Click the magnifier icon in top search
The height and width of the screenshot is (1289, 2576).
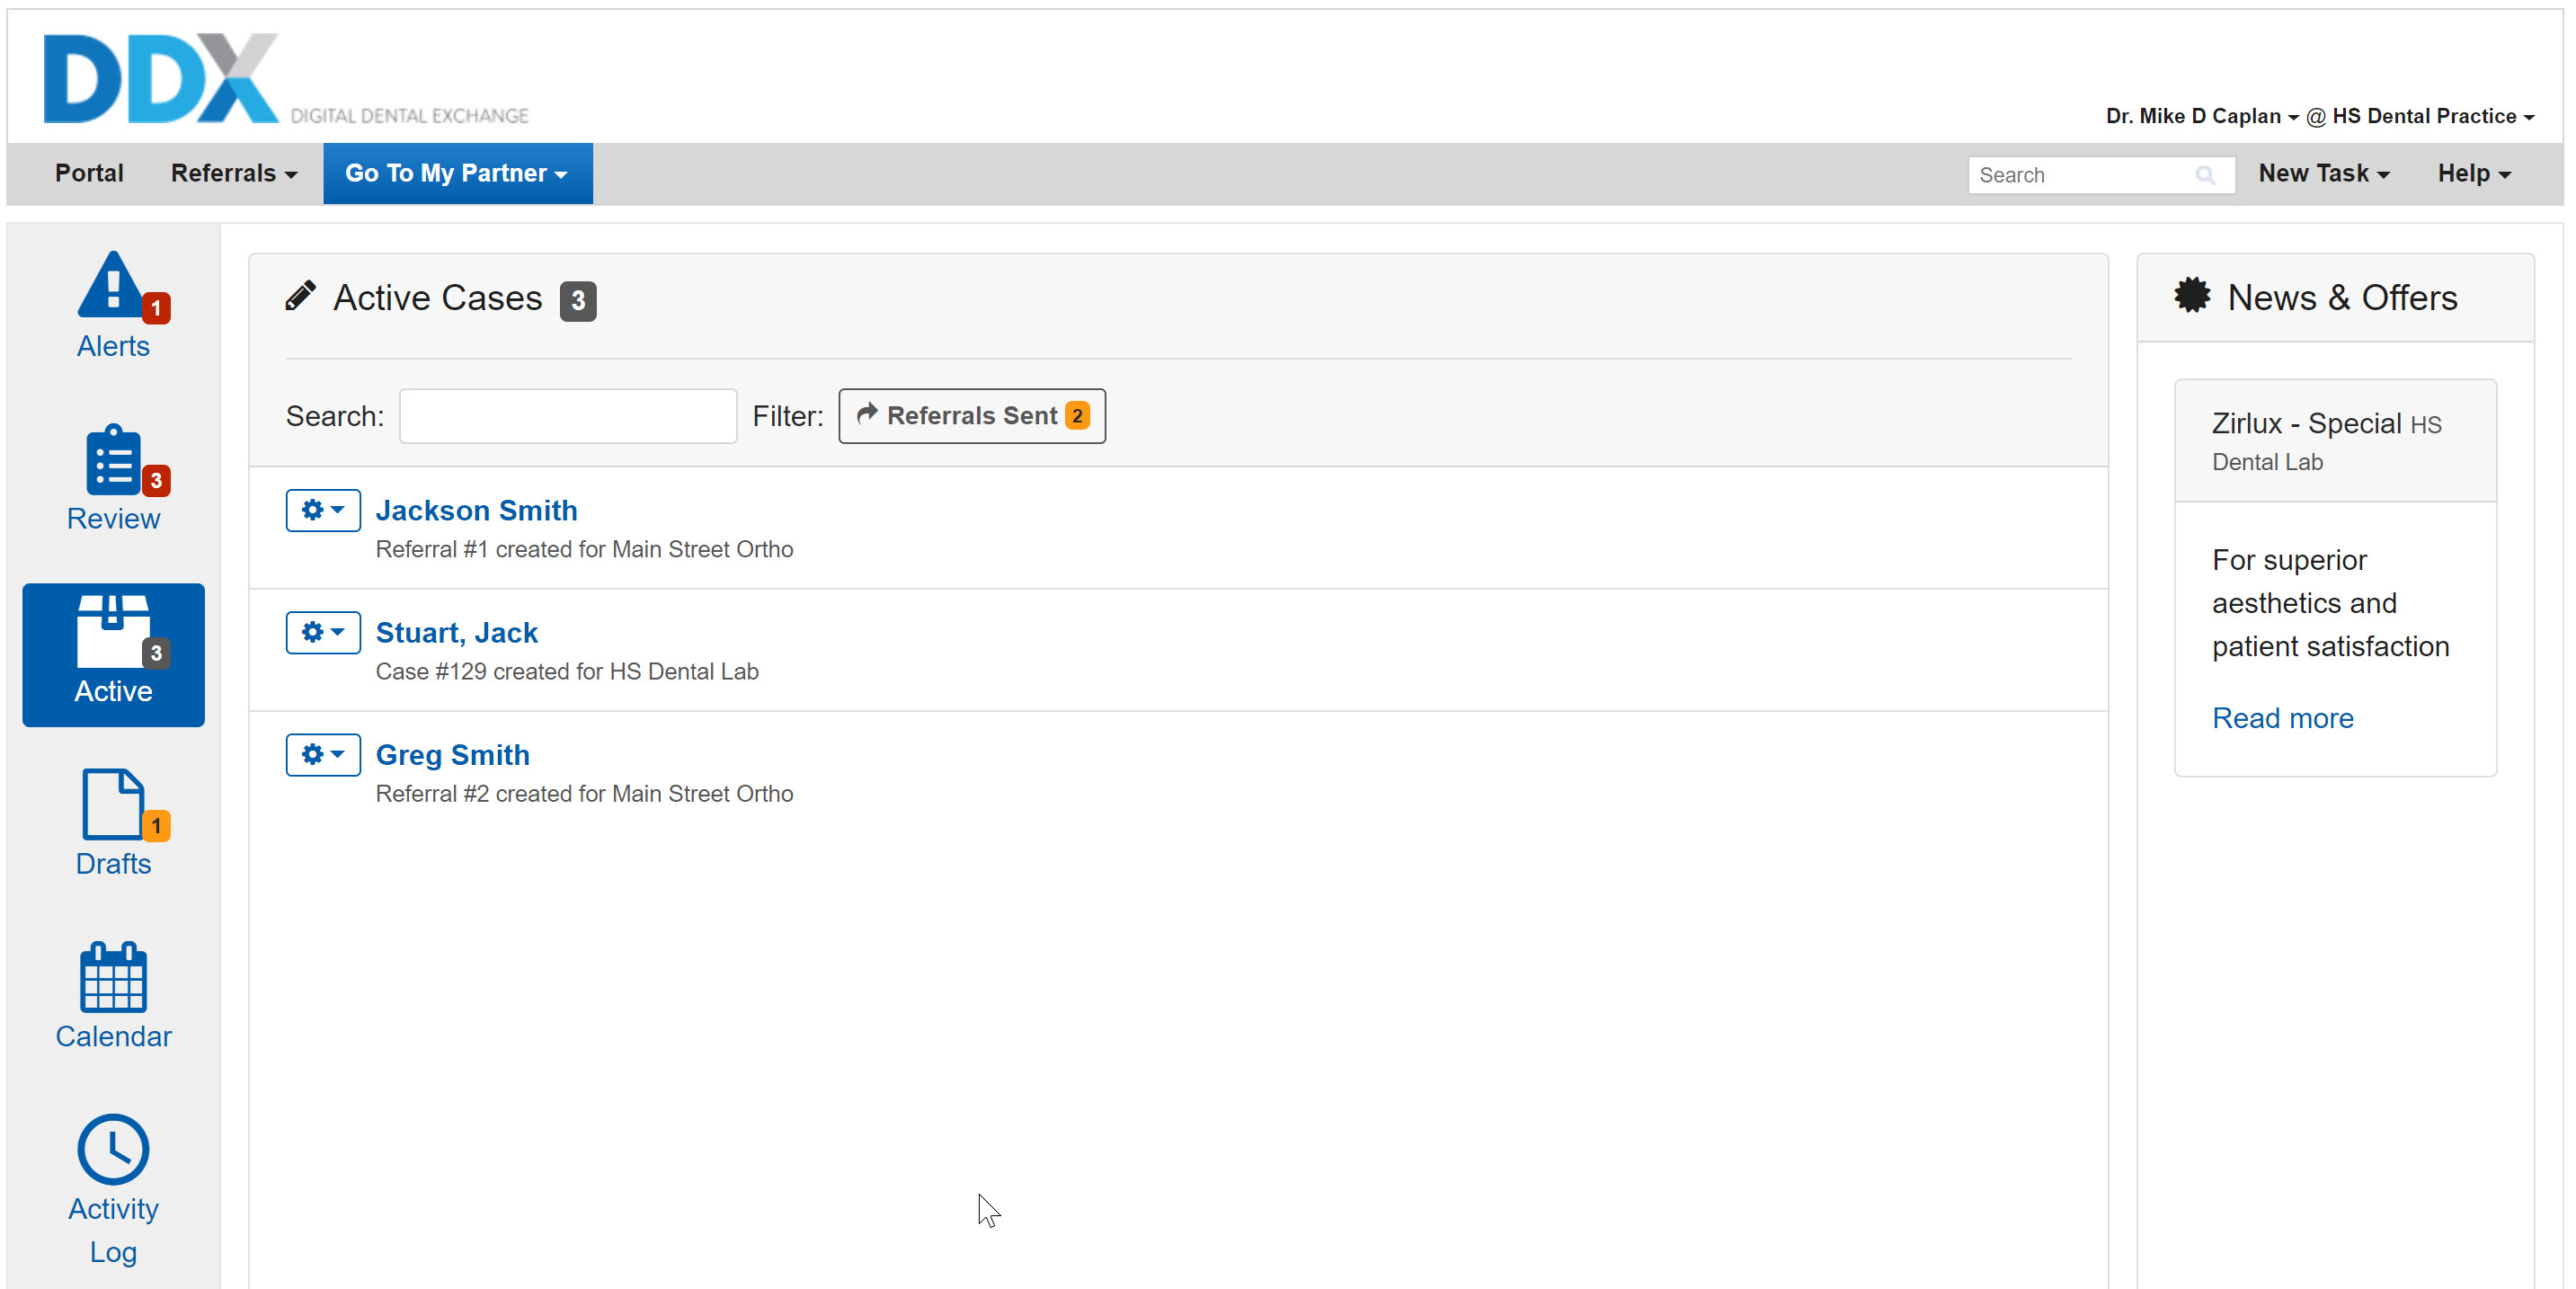click(2204, 175)
